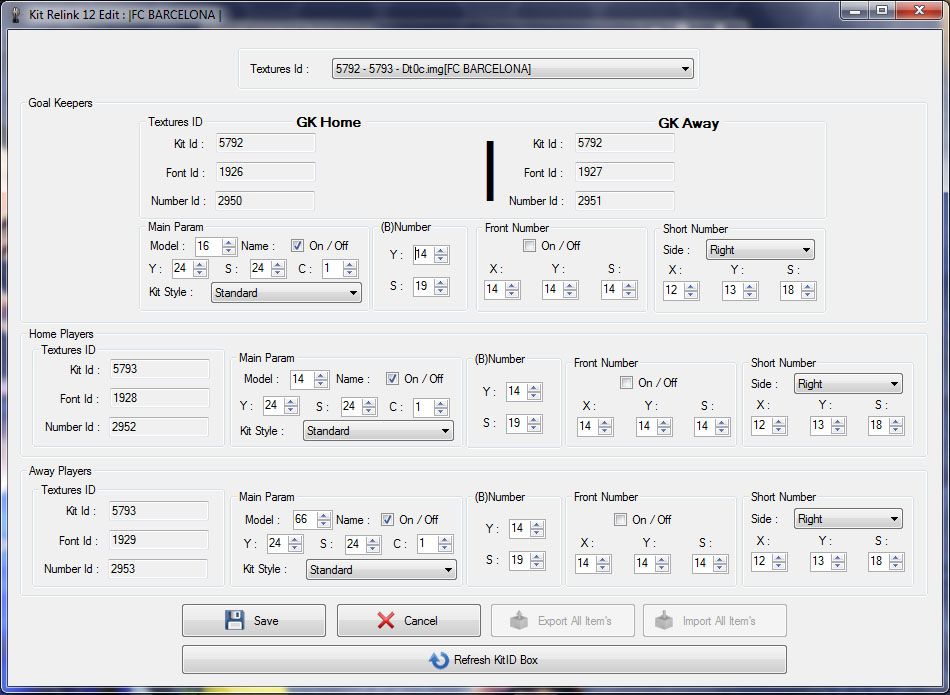950x695 pixels.
Task: Click the Cancel button with red X
Action: pos(408,620)
